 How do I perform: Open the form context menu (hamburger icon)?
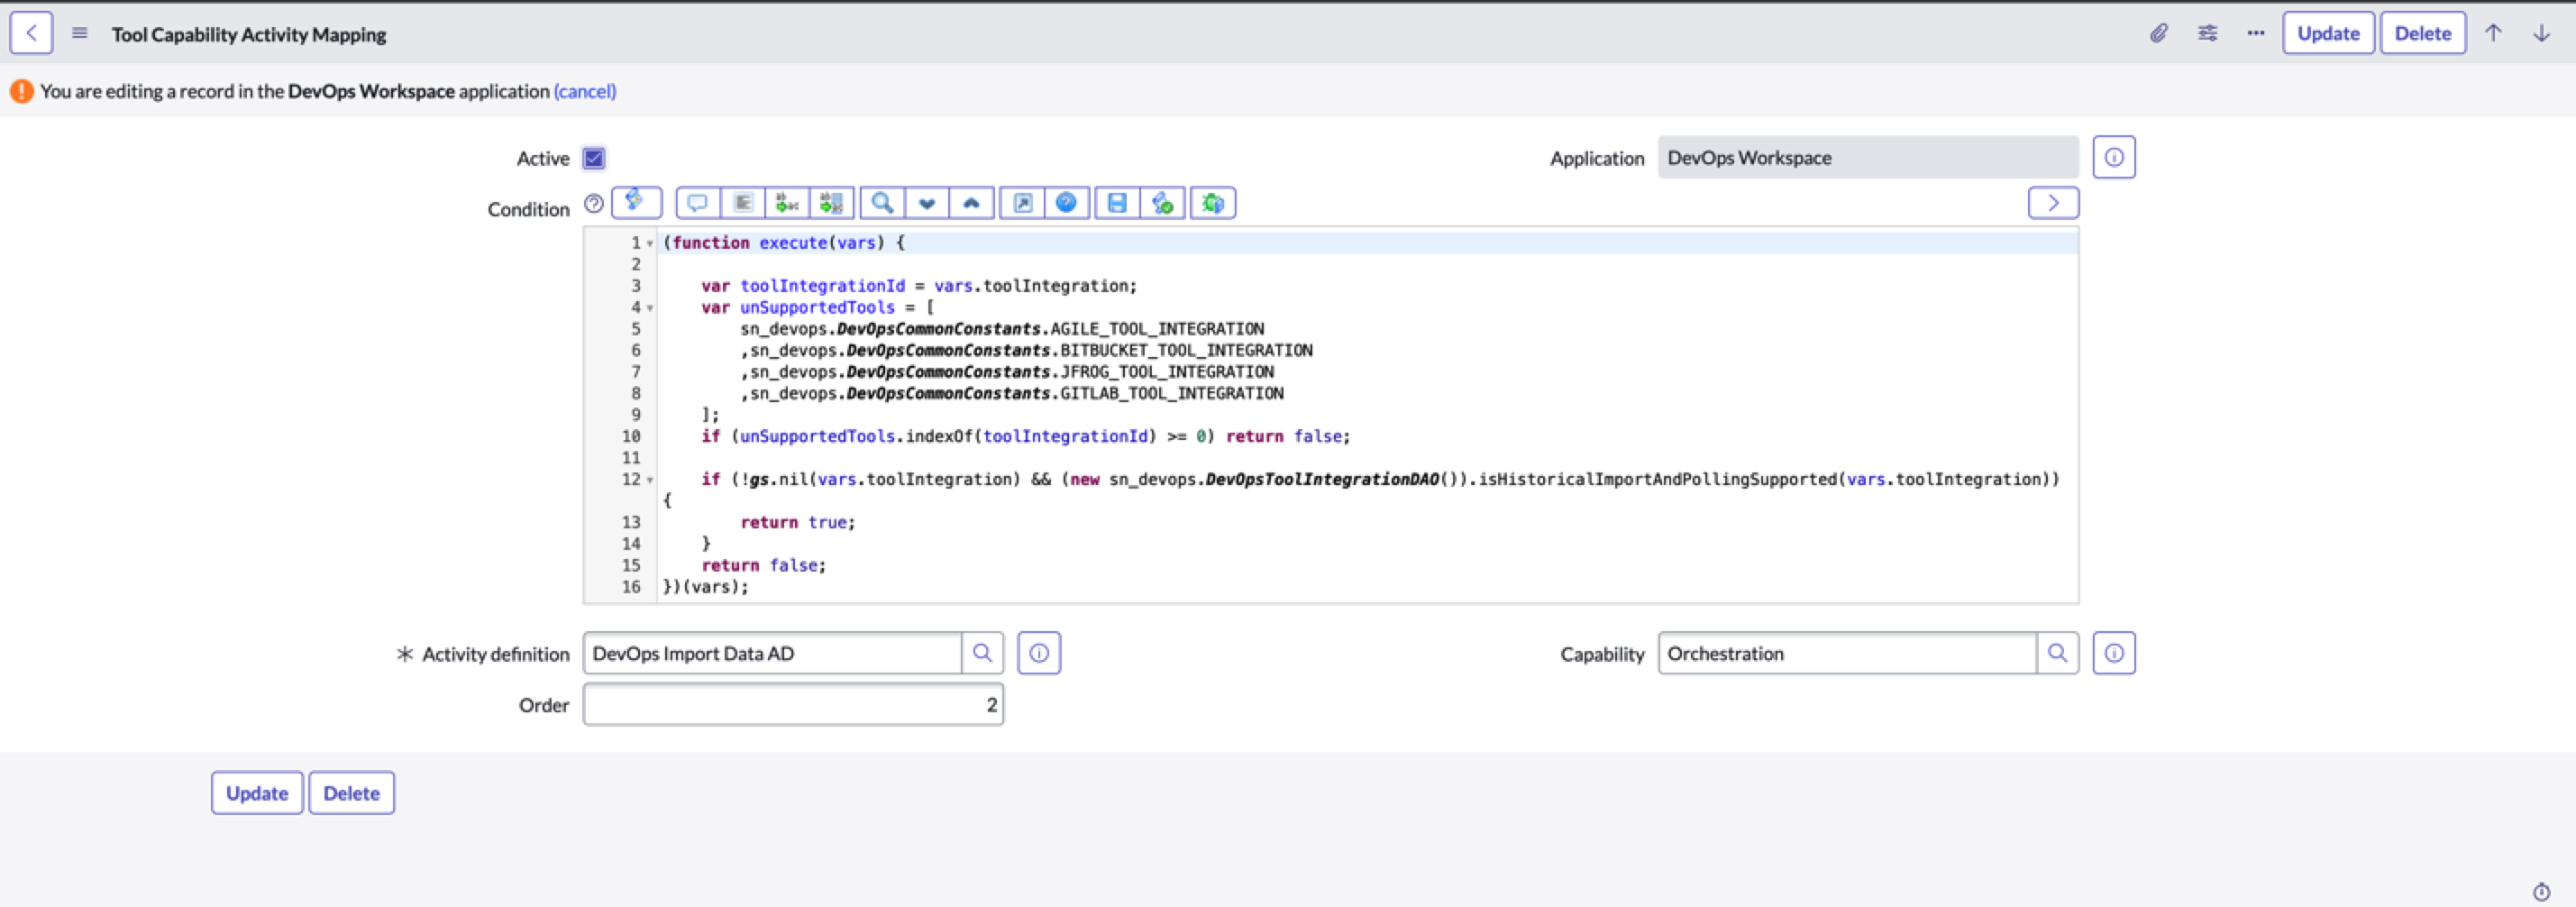80,33
